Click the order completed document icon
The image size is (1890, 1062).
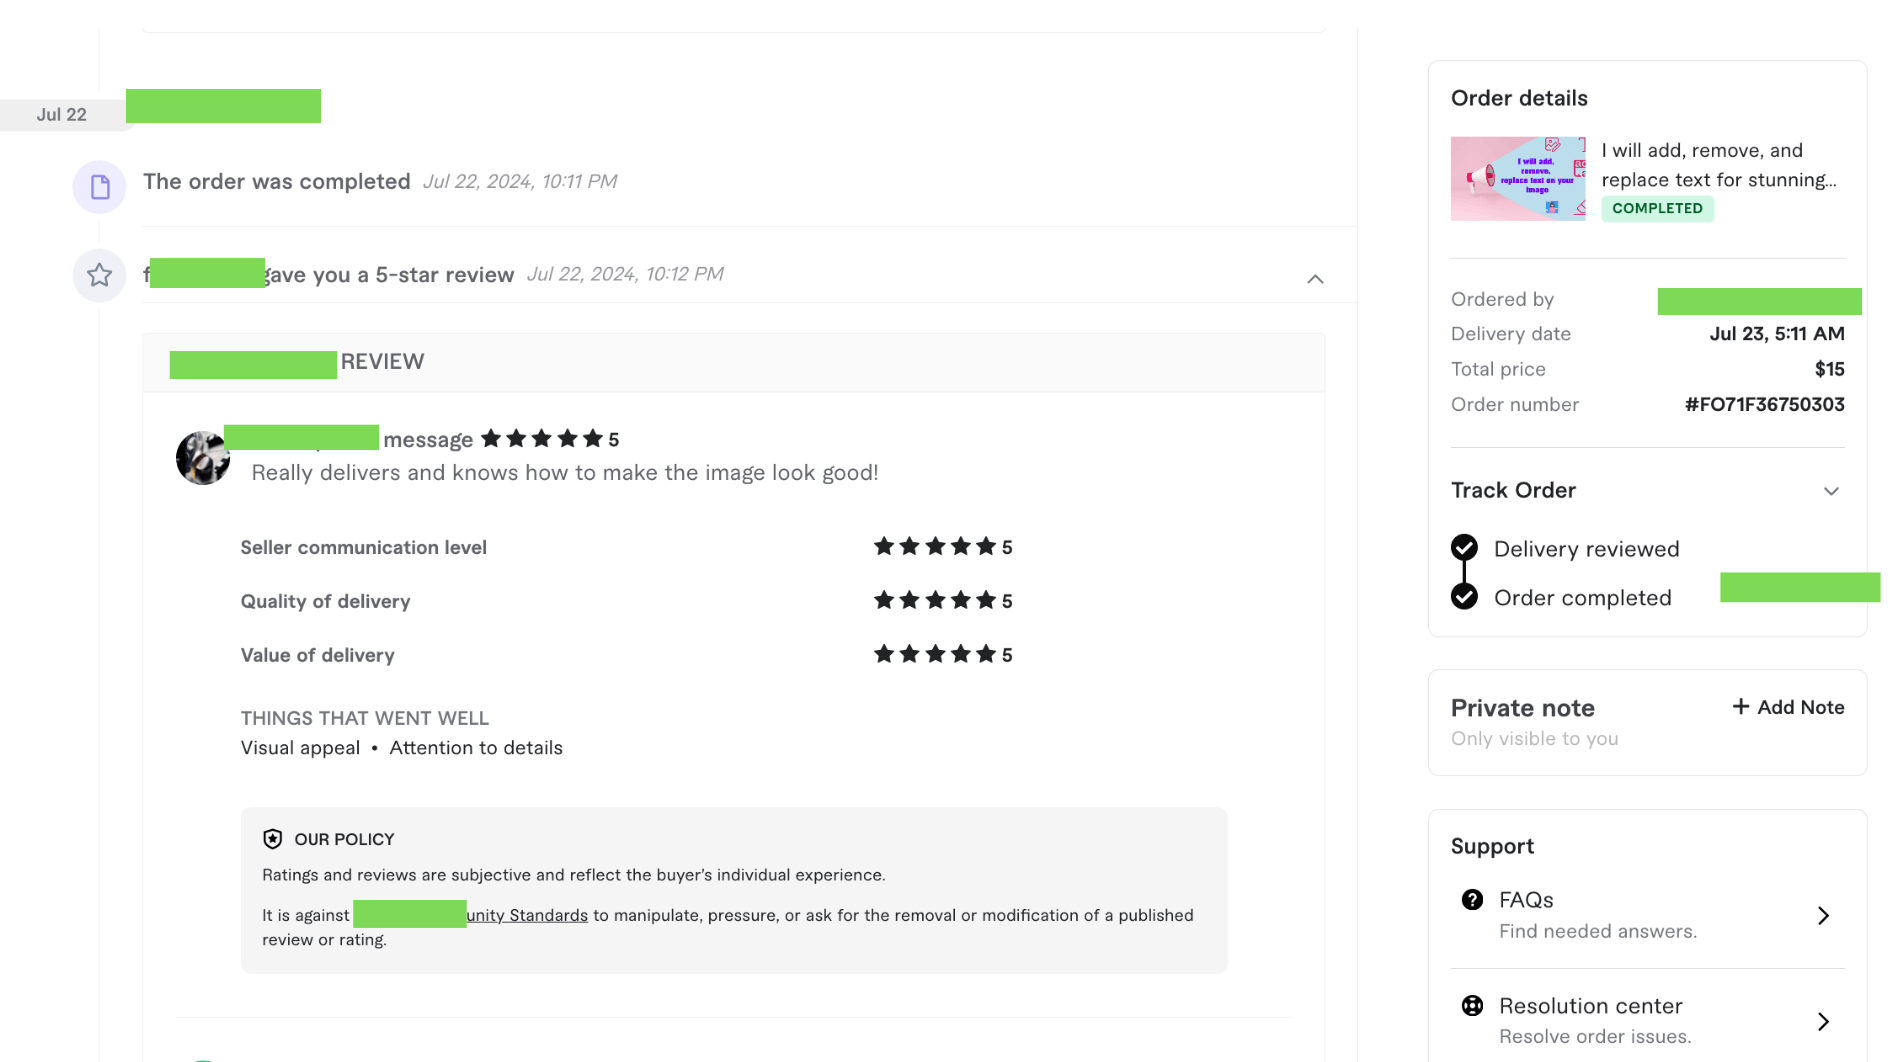coord(99,187)
